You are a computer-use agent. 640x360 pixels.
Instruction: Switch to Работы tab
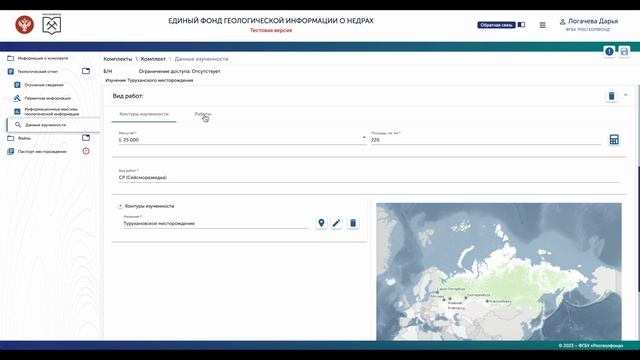coord(202,114)
